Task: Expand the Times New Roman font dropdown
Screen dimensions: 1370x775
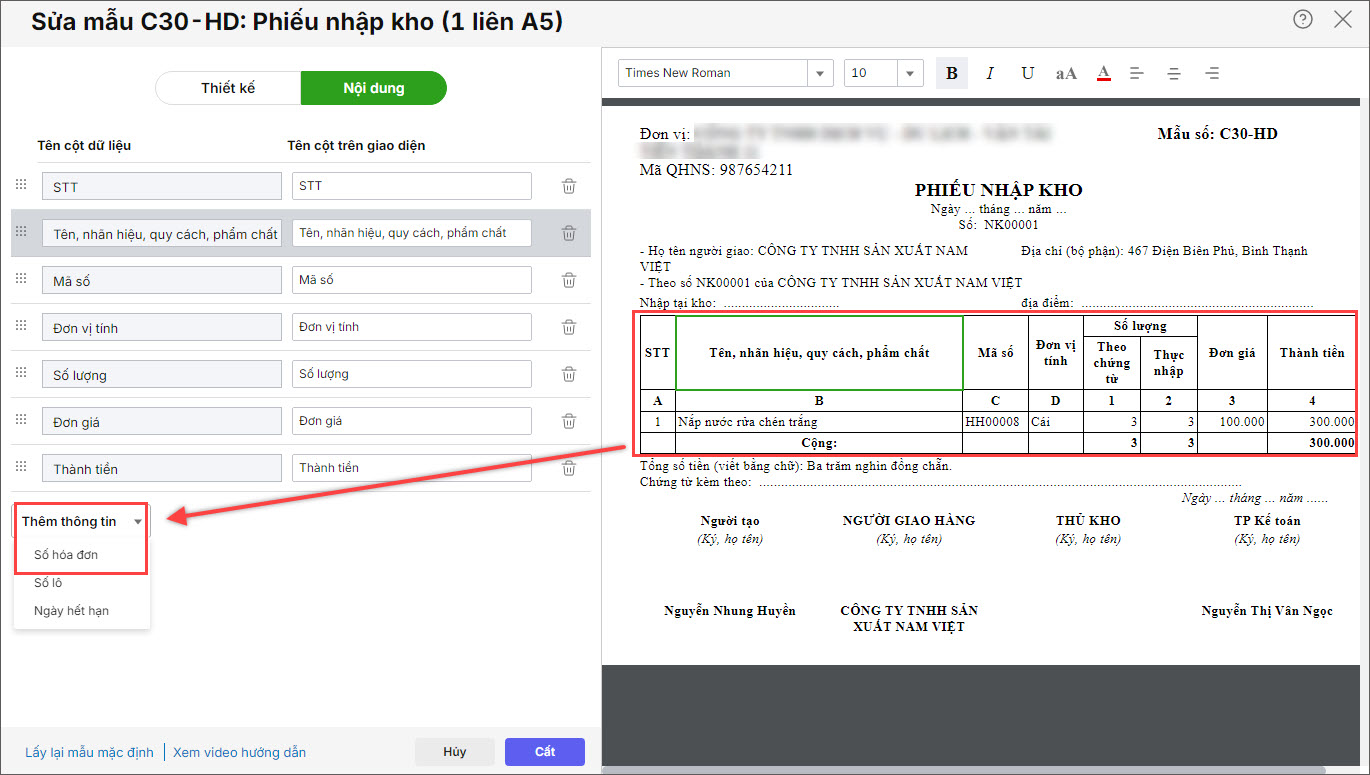Action: (820, 73)
